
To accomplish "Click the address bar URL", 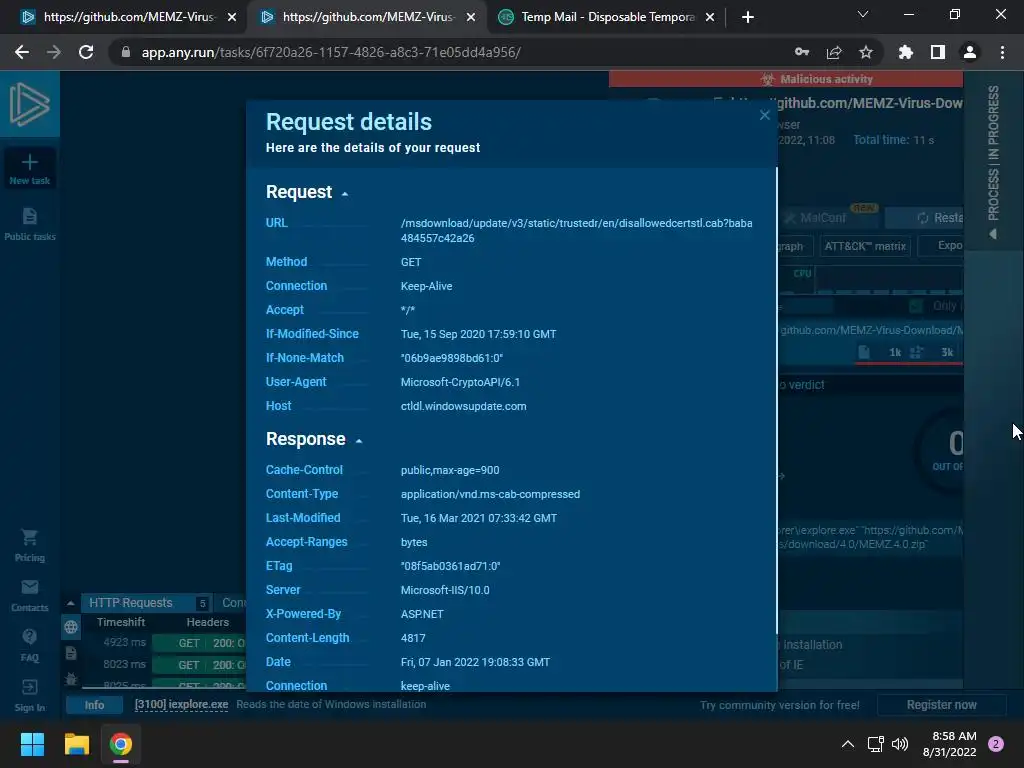I will tap(331, 52).
